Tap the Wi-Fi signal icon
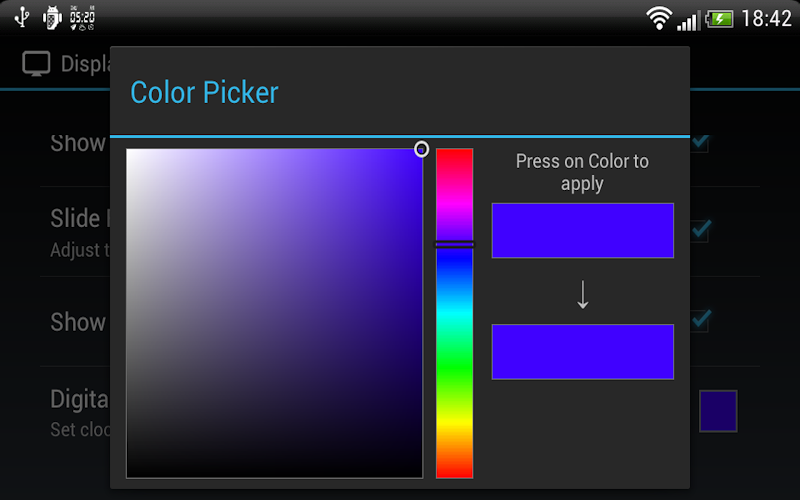Screen dimensions: 800x500 pos(658,18)
